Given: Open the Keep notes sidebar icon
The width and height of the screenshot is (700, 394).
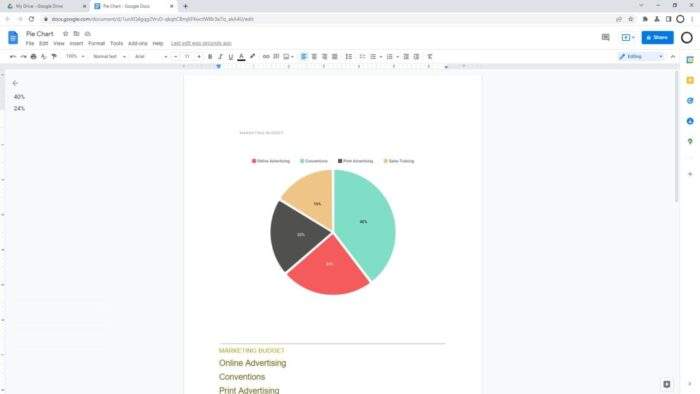Looking at the screenshot, I should coord(690,80).
